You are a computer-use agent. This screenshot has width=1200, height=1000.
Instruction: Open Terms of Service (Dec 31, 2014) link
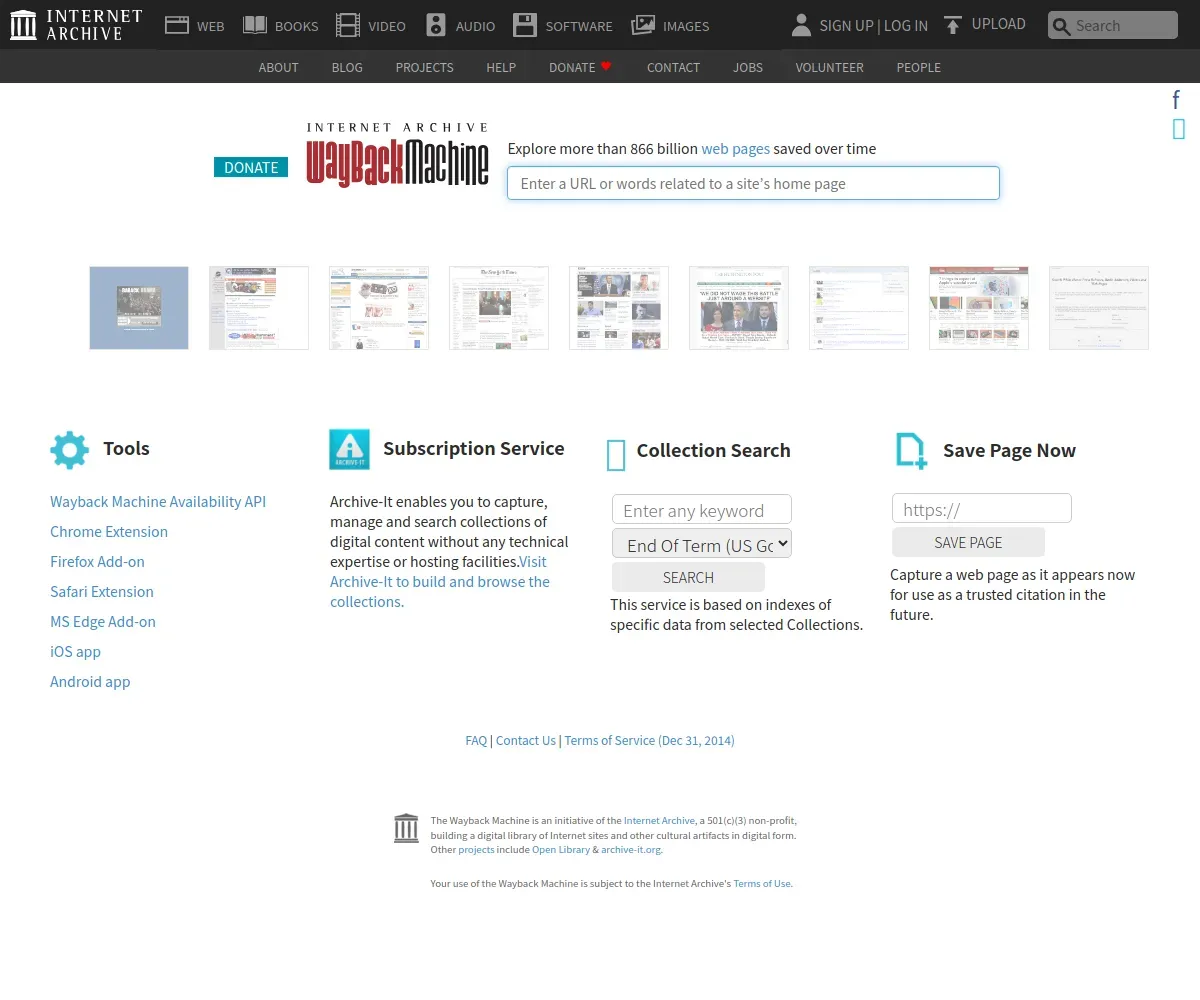coord(649,741)
